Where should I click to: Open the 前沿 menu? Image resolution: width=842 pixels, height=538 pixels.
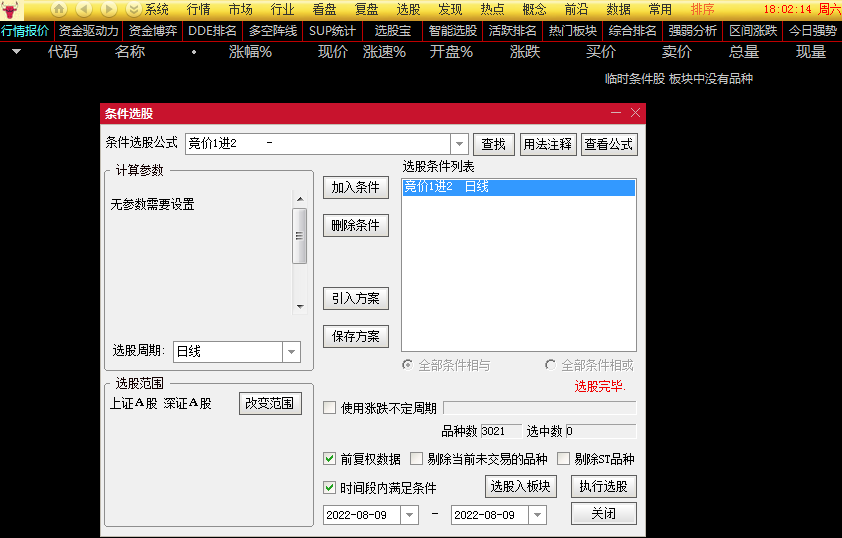tap(577, 9)
